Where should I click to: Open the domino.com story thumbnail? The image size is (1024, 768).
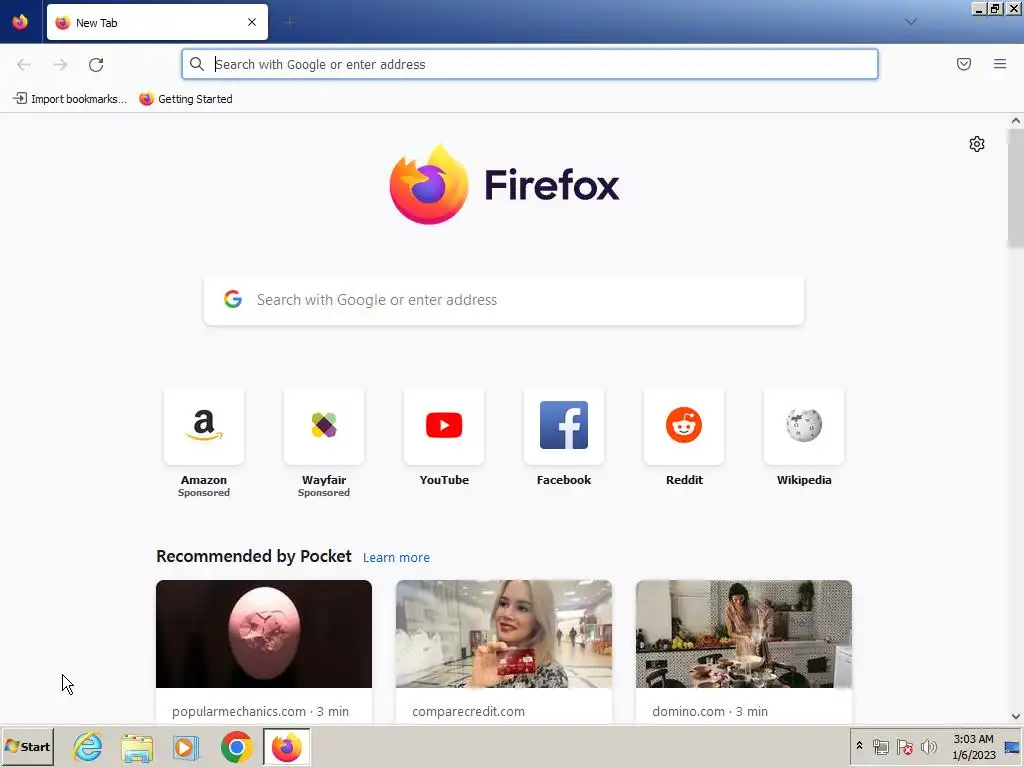(744, 633)
